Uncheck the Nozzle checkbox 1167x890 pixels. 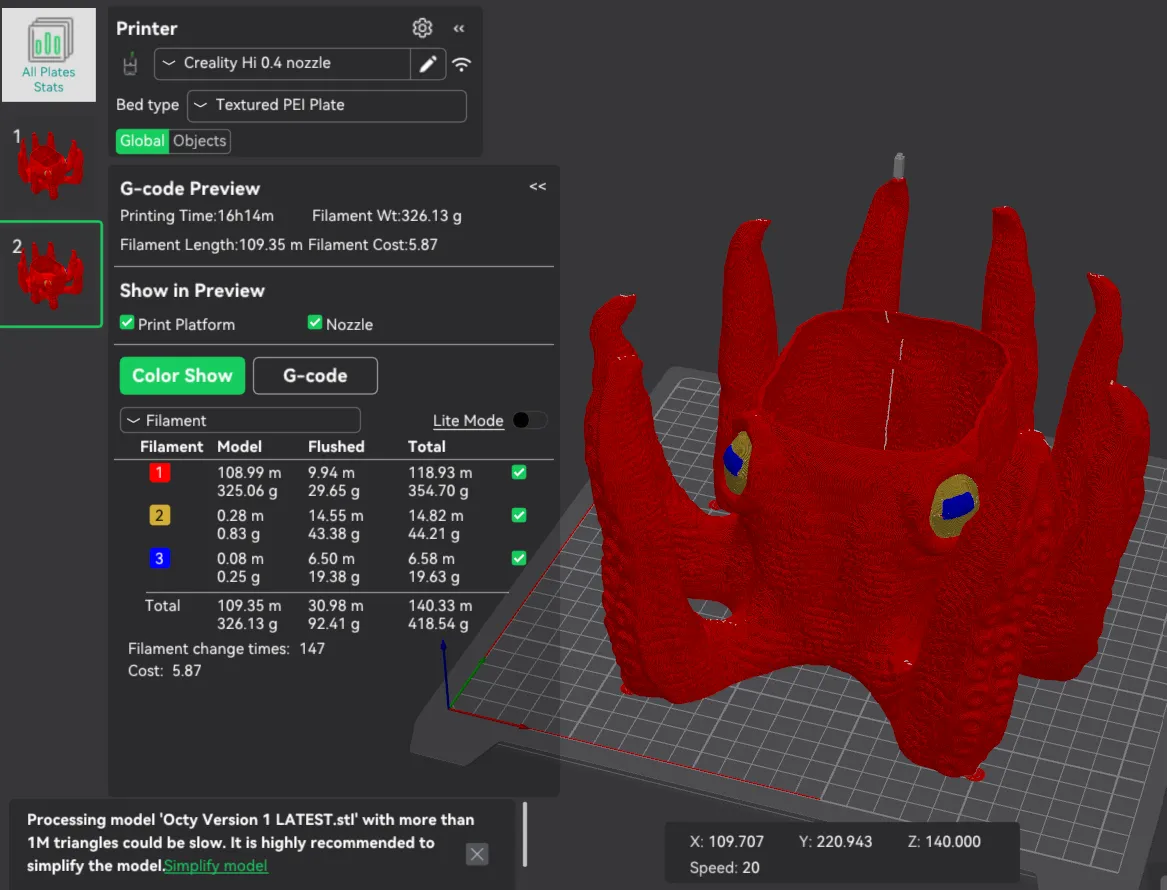315,323
